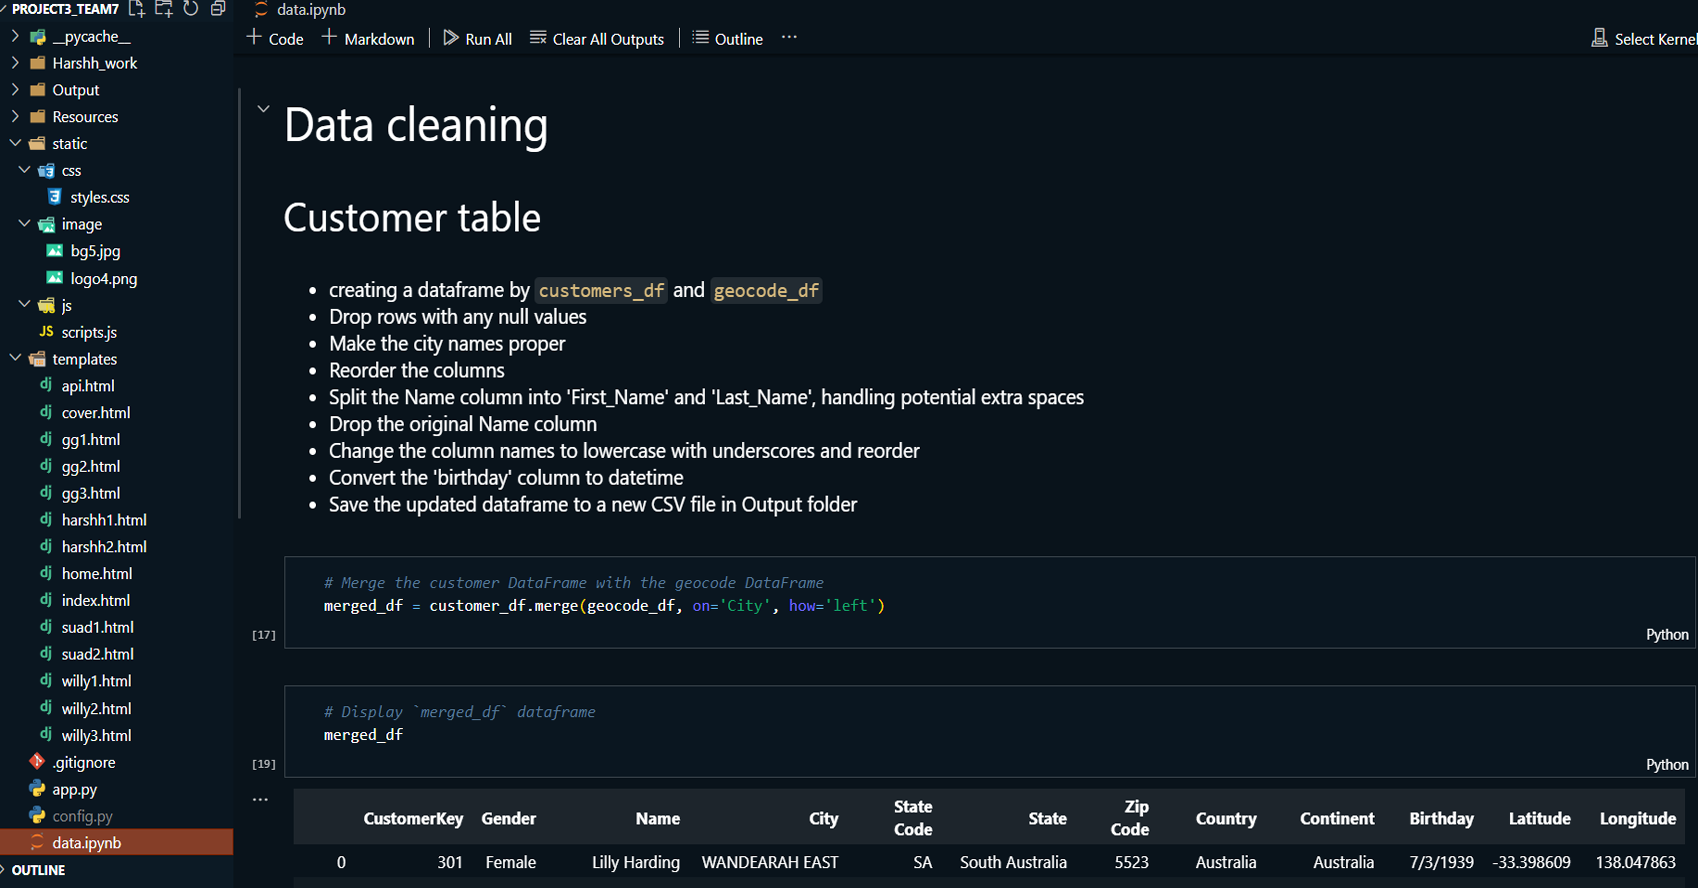
Task: Refresh the explorer file tree
Action: 191,9
